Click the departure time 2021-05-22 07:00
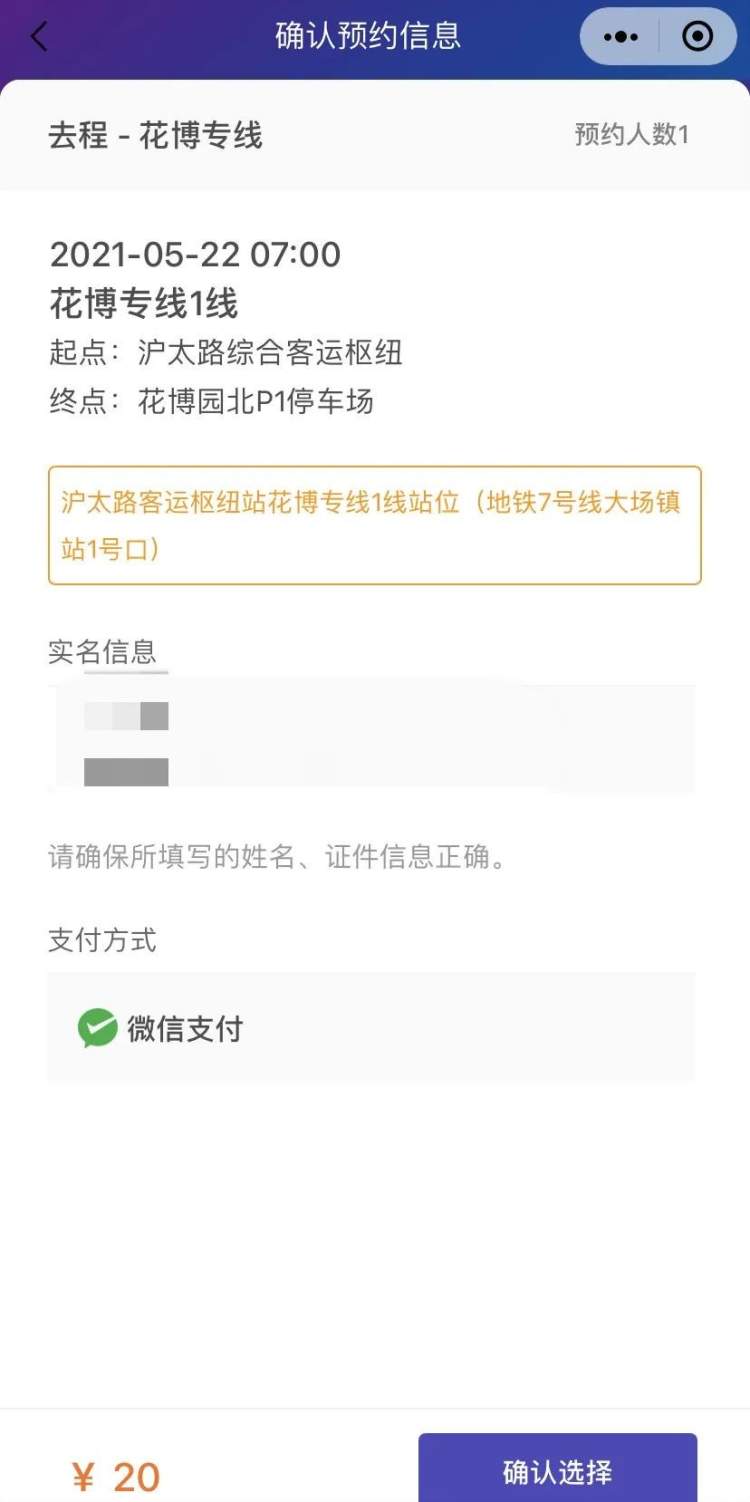The width and height of the screenshot is (750, 1502). 195,254
